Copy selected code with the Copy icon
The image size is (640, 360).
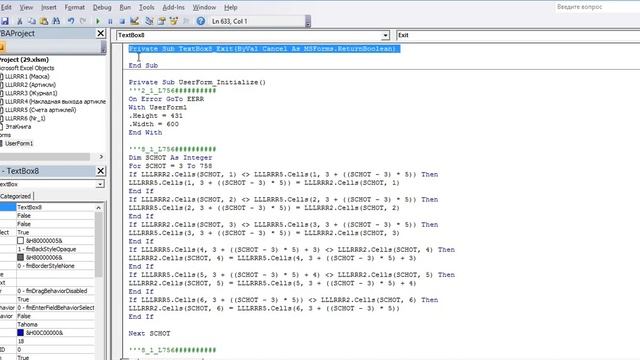pos(31,21)
